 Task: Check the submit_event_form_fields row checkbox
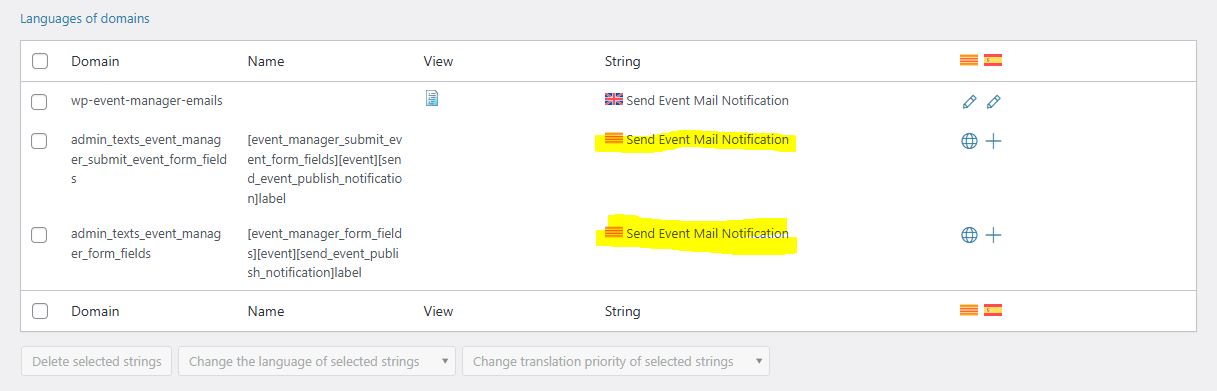click(40, 141)
